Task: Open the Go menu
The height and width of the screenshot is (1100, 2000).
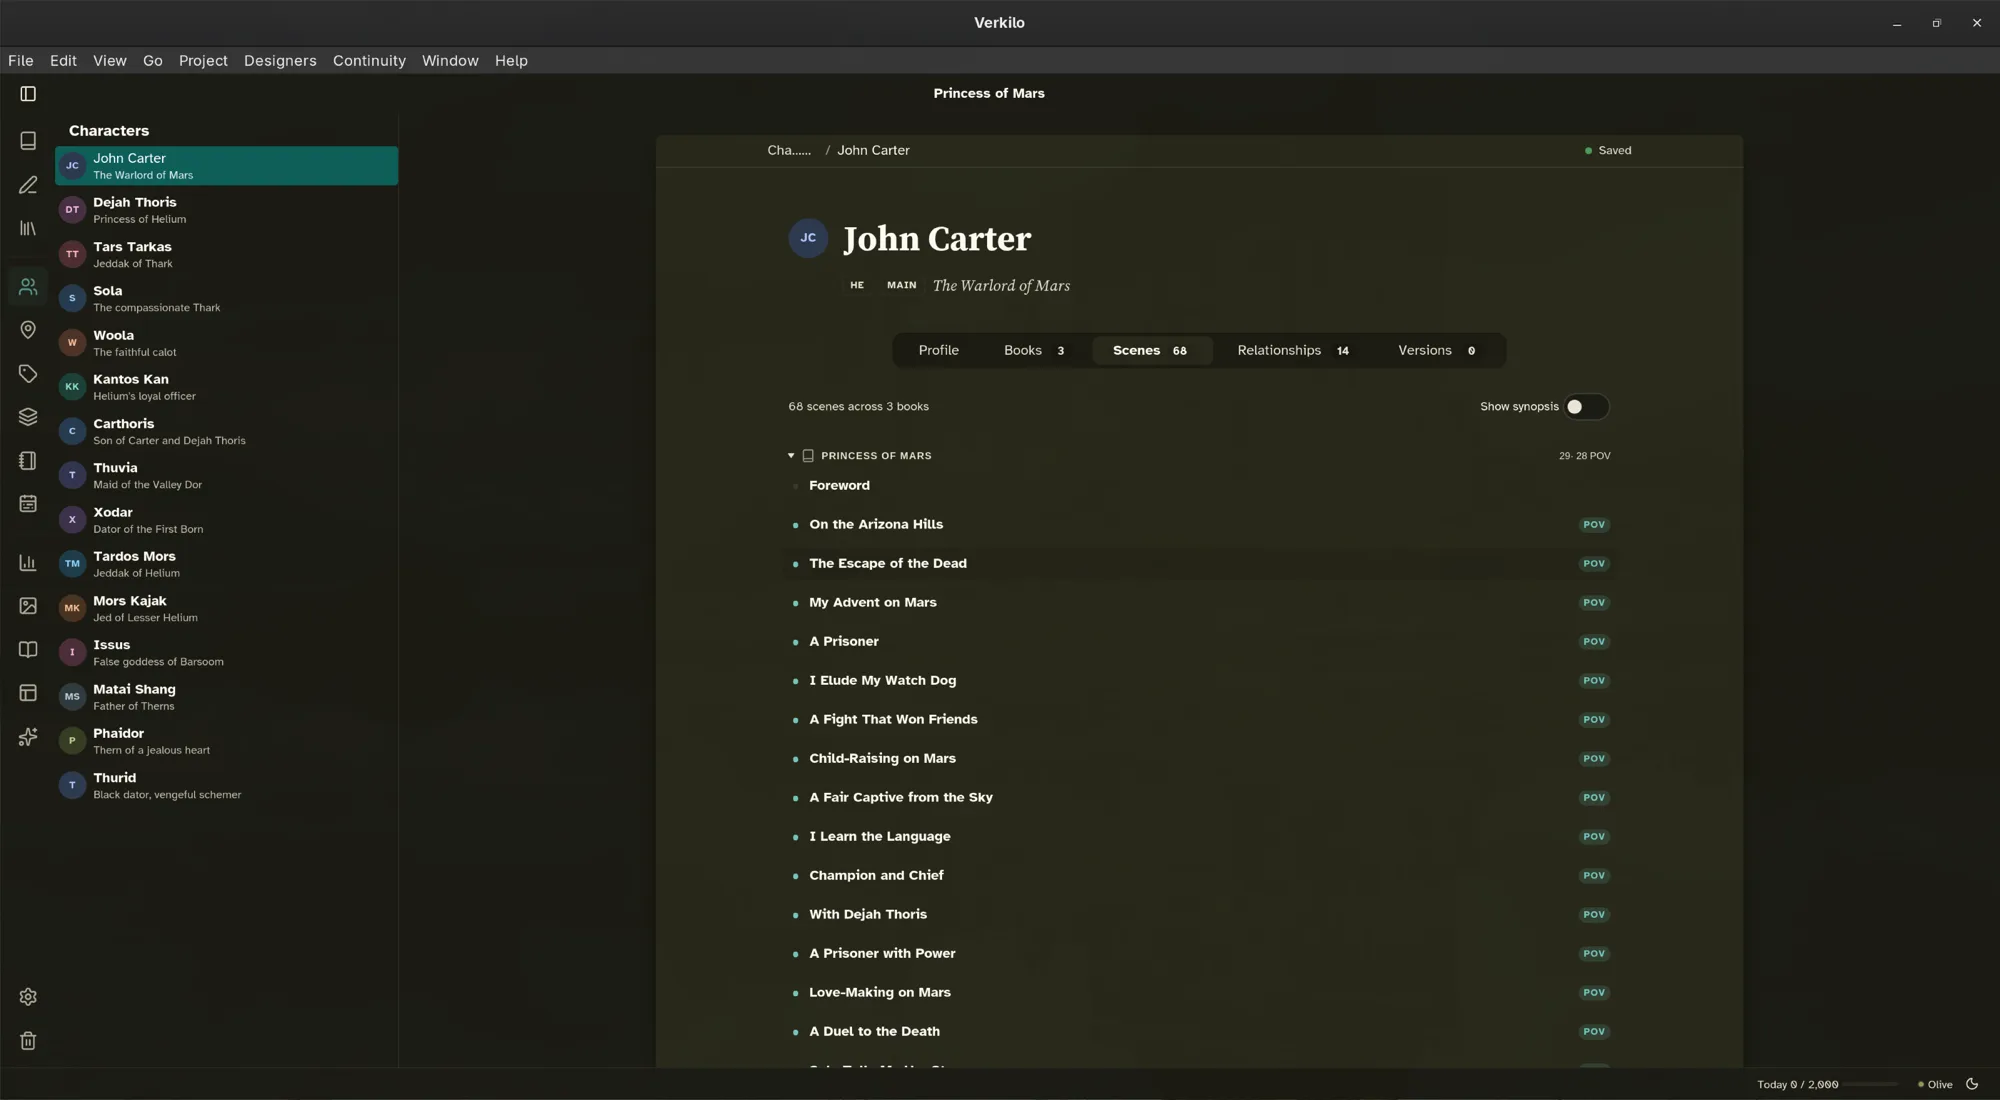Action: point(153,61)
